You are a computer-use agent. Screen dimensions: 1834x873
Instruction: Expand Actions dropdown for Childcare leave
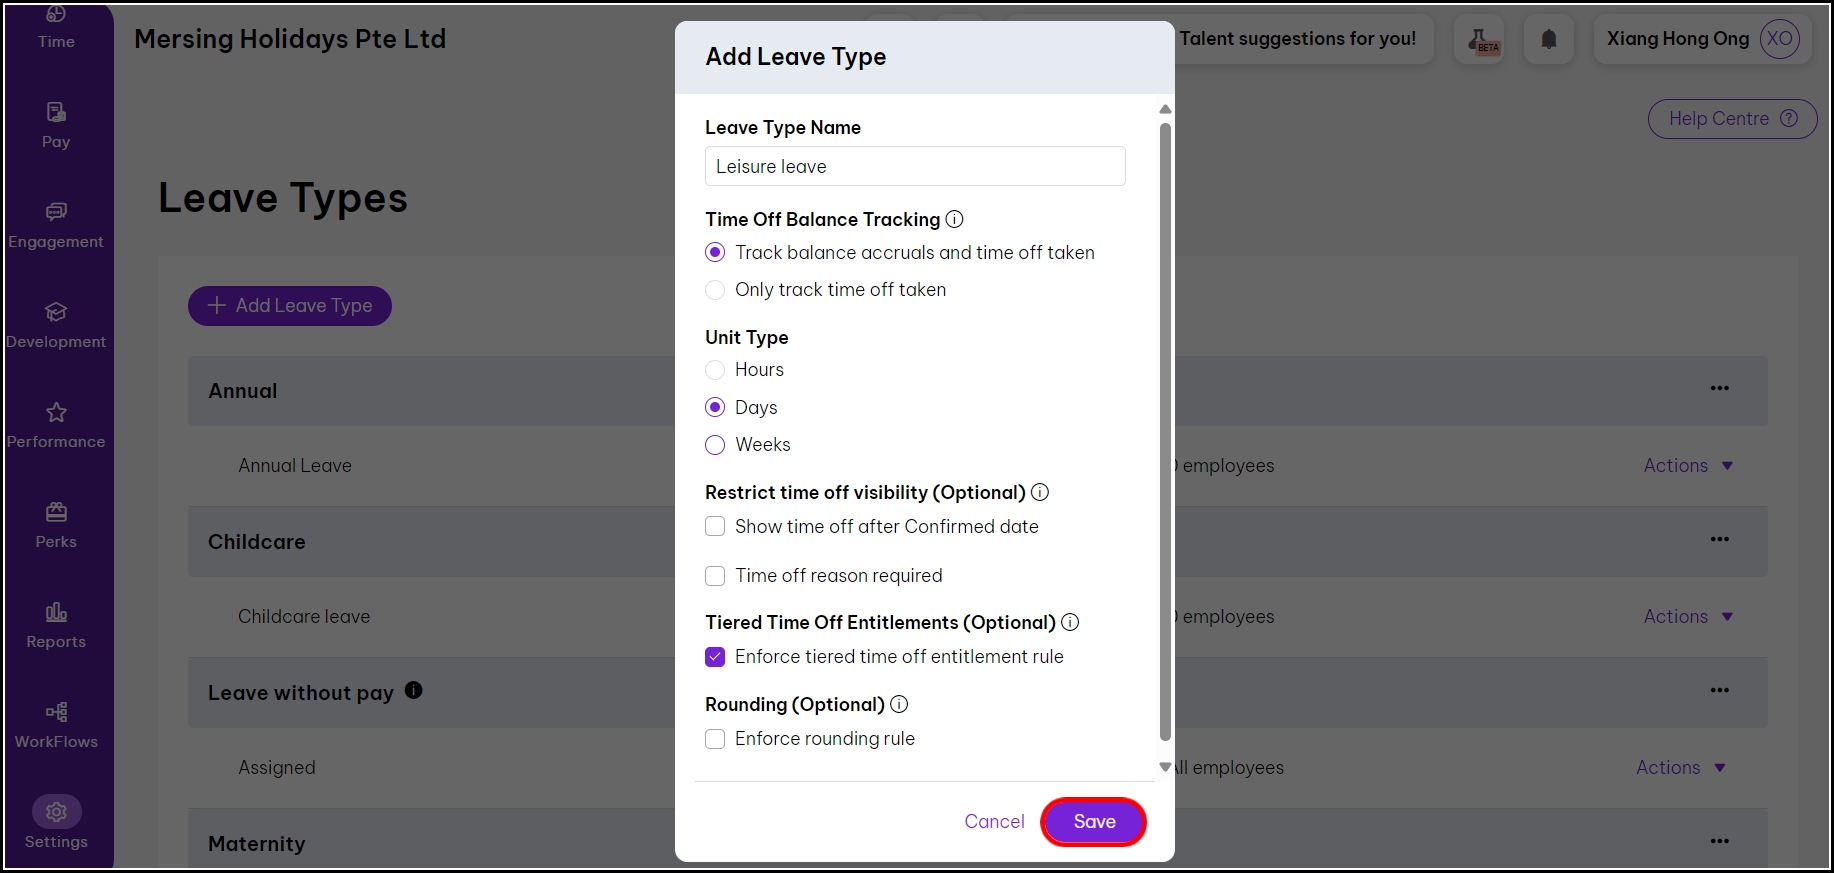[x=1688, y=617]
